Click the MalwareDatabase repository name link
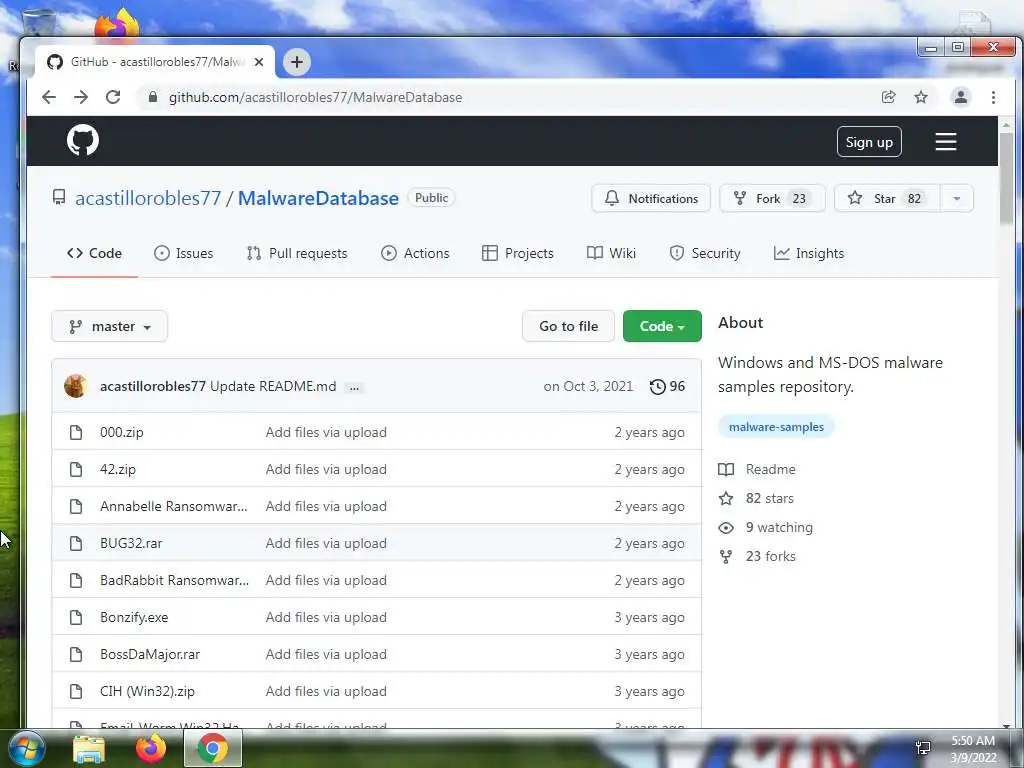This screenshot has height=768, width=1024. click(318, 199)
